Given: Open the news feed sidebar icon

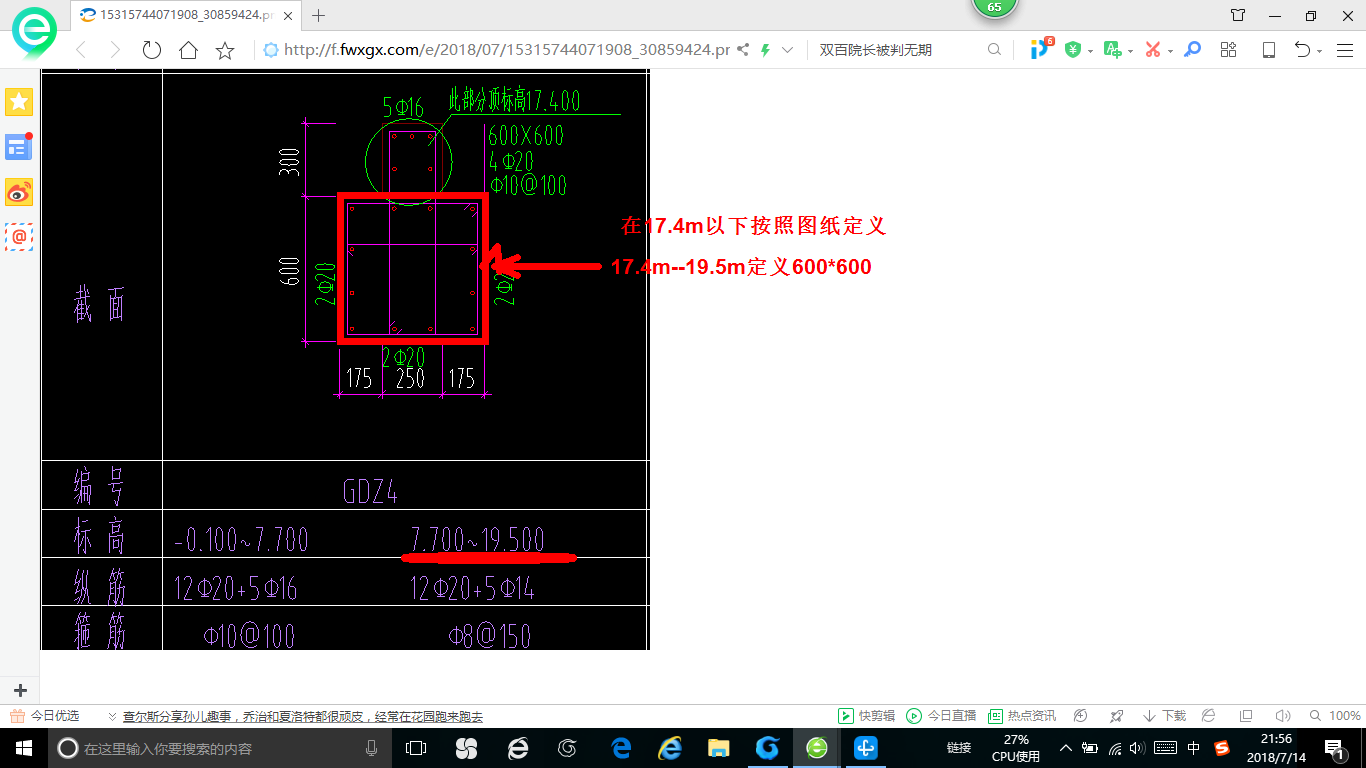Looking at the screenshot, I should (19, 147).
